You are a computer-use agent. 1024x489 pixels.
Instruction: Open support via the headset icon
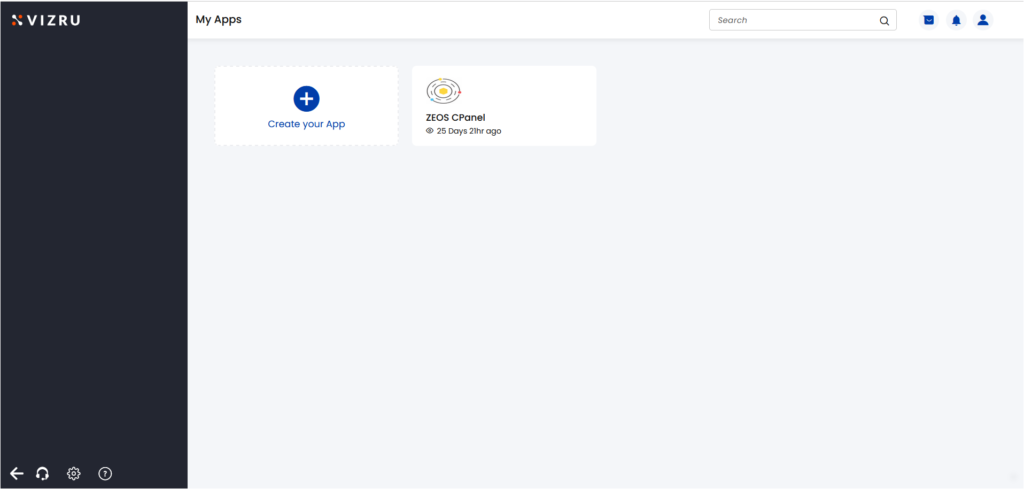tap(43, 473)
